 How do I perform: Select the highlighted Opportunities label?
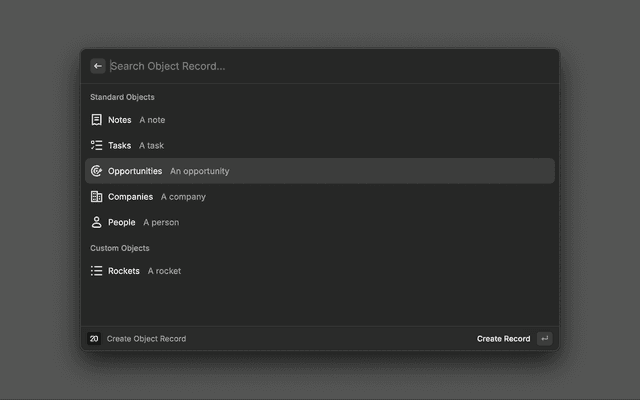(135, 171)
